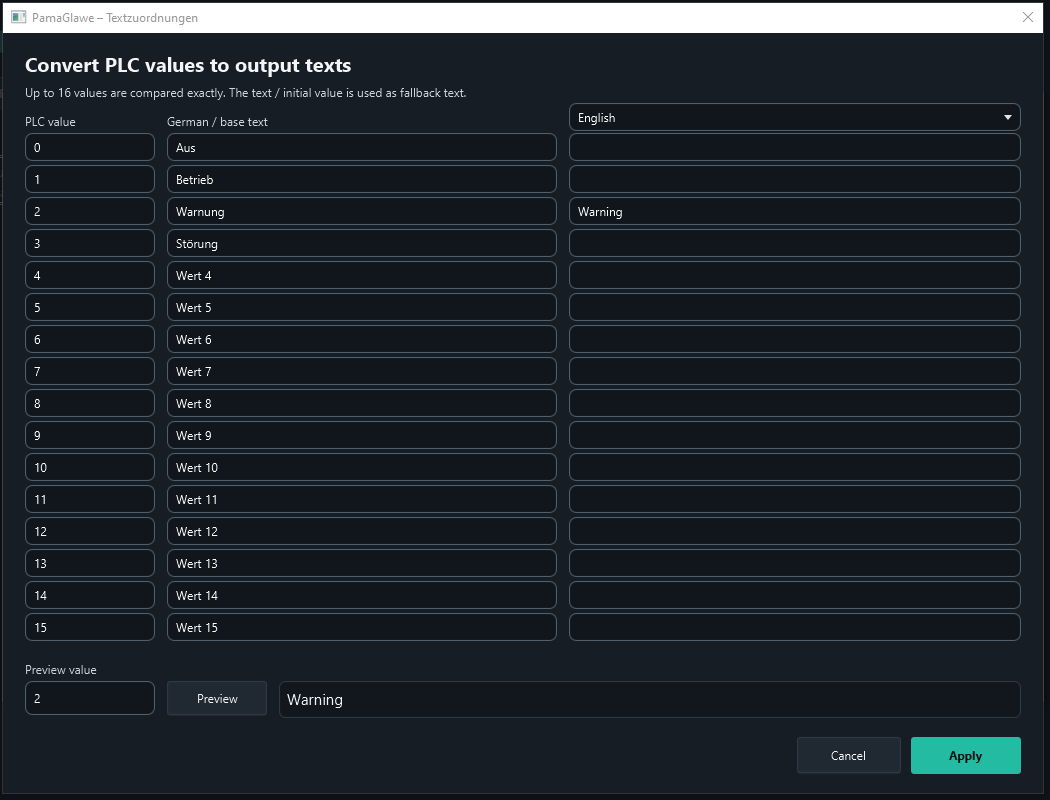
Task: Click empty English translation field for 'Störung'
Action: coord(794,243)
